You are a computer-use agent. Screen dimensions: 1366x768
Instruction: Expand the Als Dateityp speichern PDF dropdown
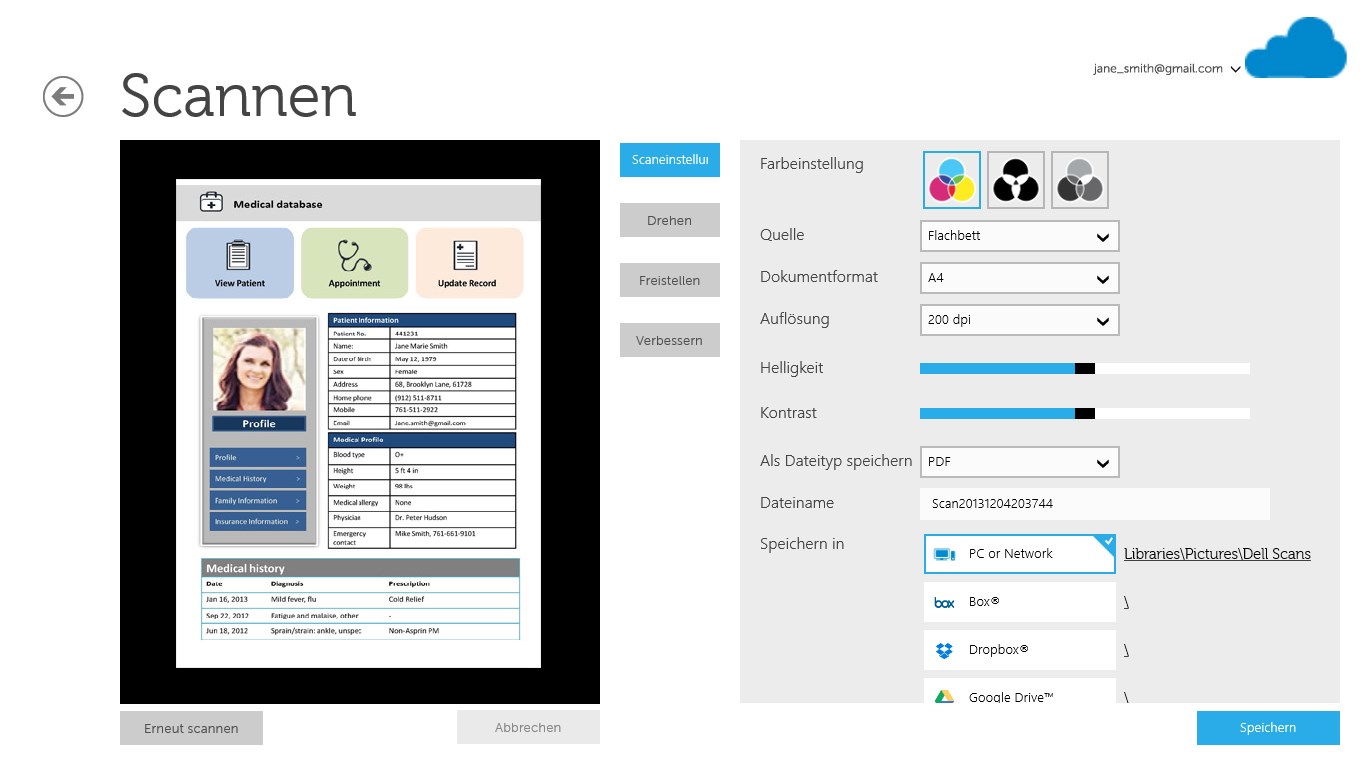coord(1019,462)
